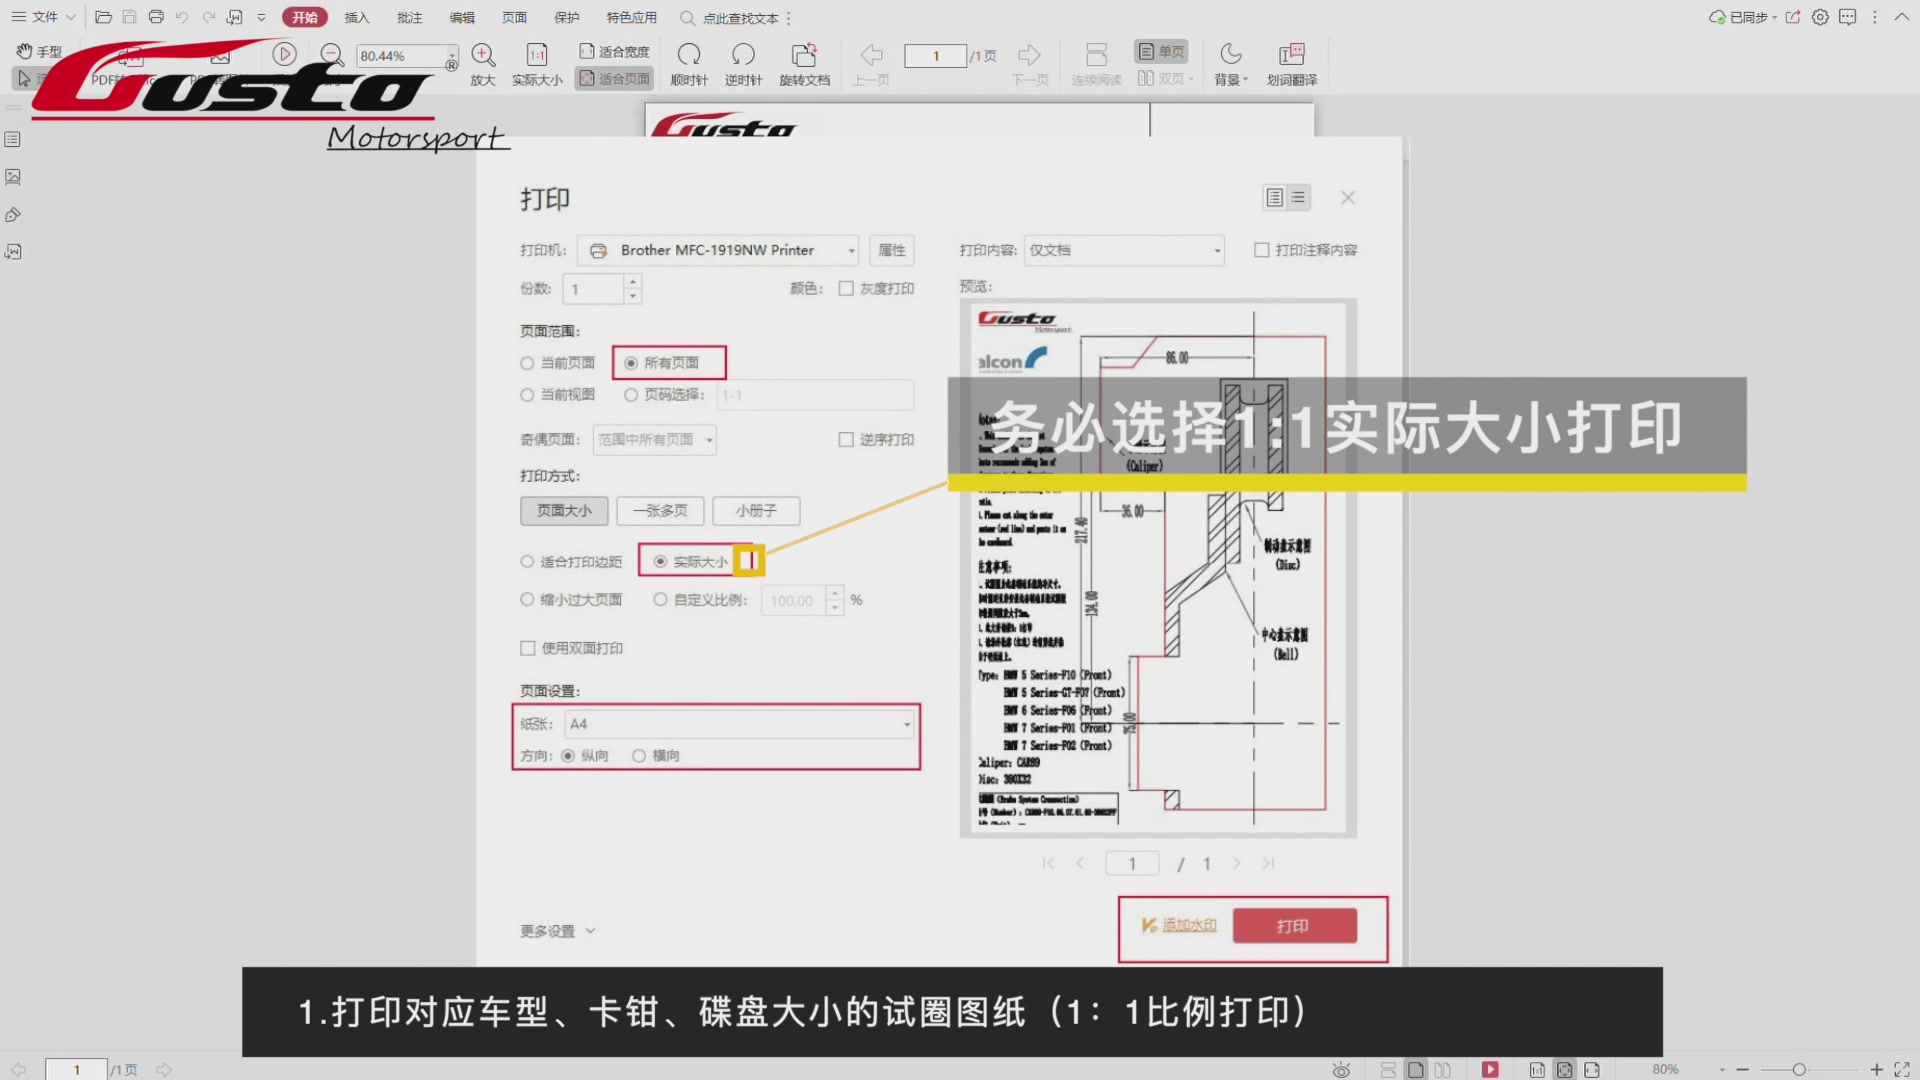Click the 属性 printer properties button
This screenshot has width=1920, height=1080.
click(x=892, y=250)
